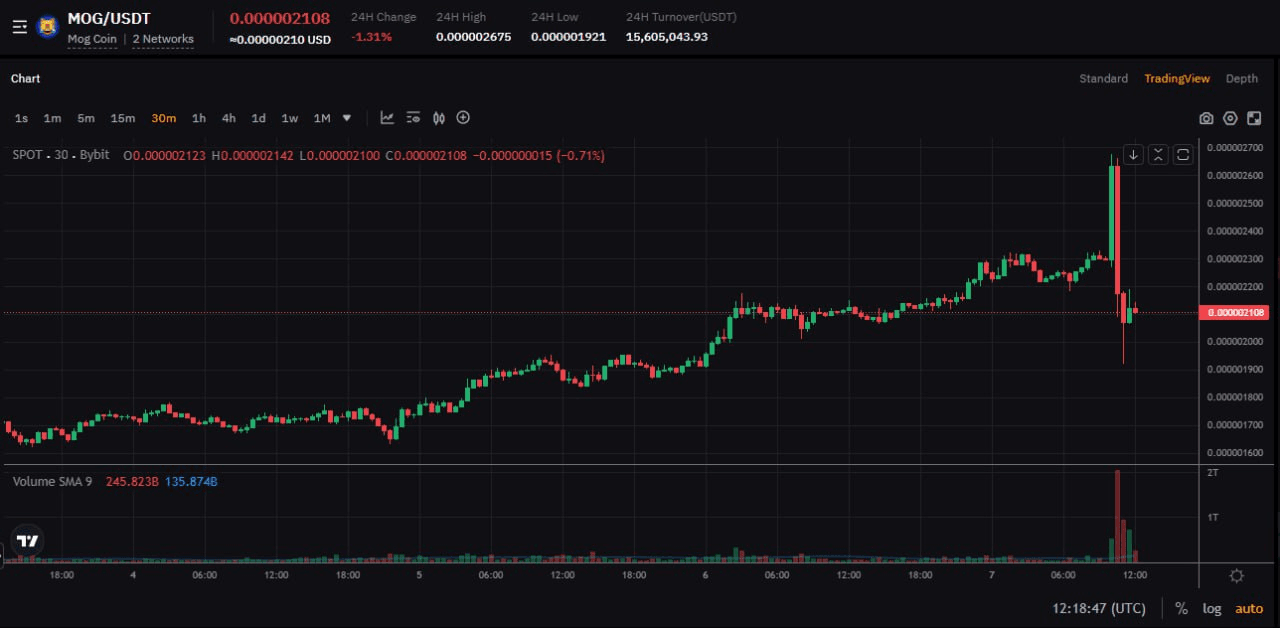Change candlestick chart type icon
The height and width of the screenshot is (628, 1280).
[438, 118]
